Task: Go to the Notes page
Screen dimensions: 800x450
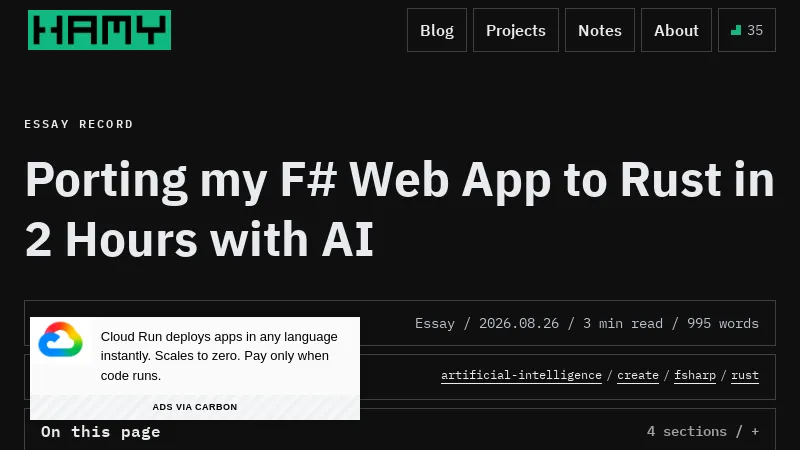Action: (x=600, y=30)
